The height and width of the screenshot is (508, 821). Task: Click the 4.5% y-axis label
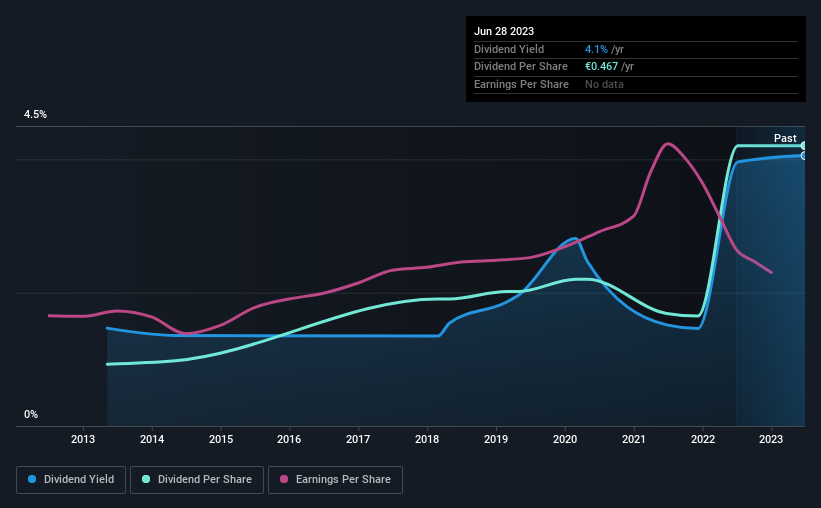35,114
